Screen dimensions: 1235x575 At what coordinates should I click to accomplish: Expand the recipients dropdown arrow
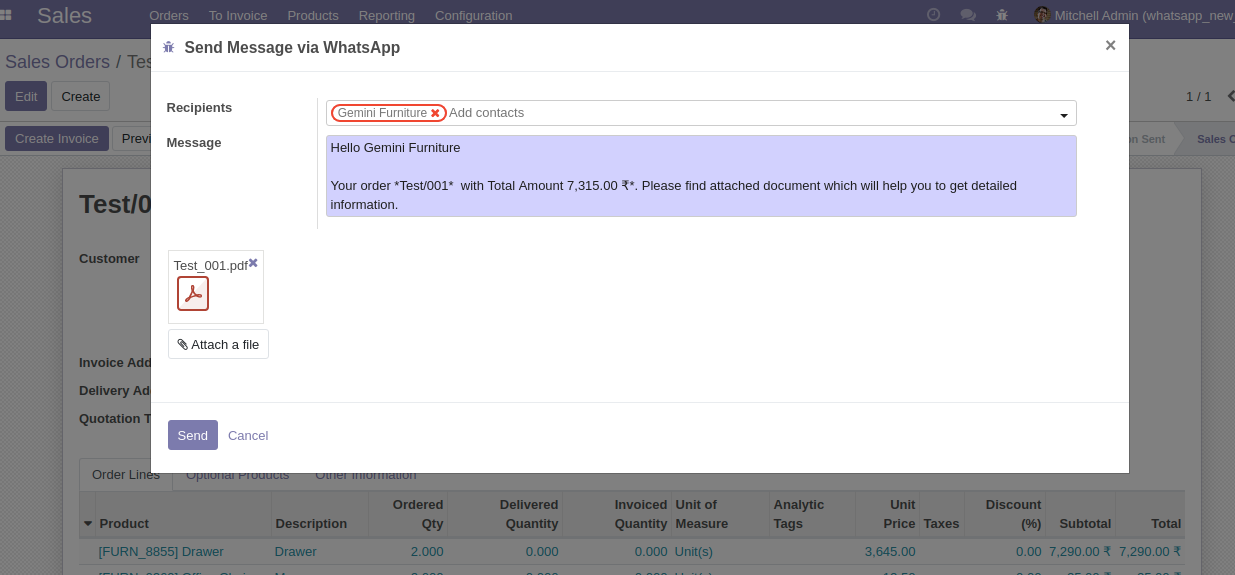click(1064, 116)
